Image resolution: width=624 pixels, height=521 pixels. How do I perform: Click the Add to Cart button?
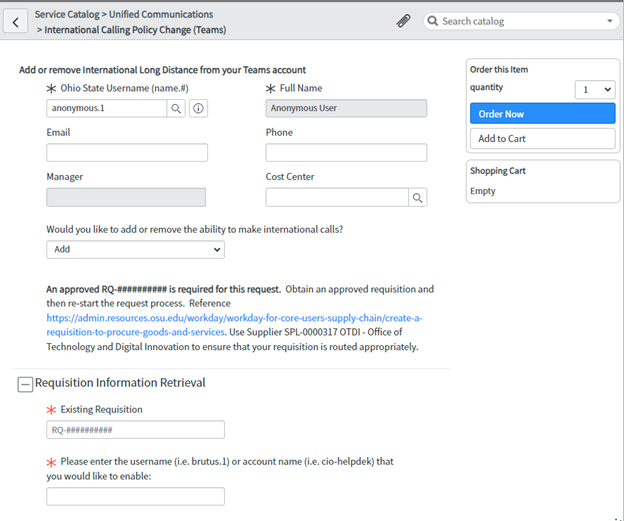[542, 139]
